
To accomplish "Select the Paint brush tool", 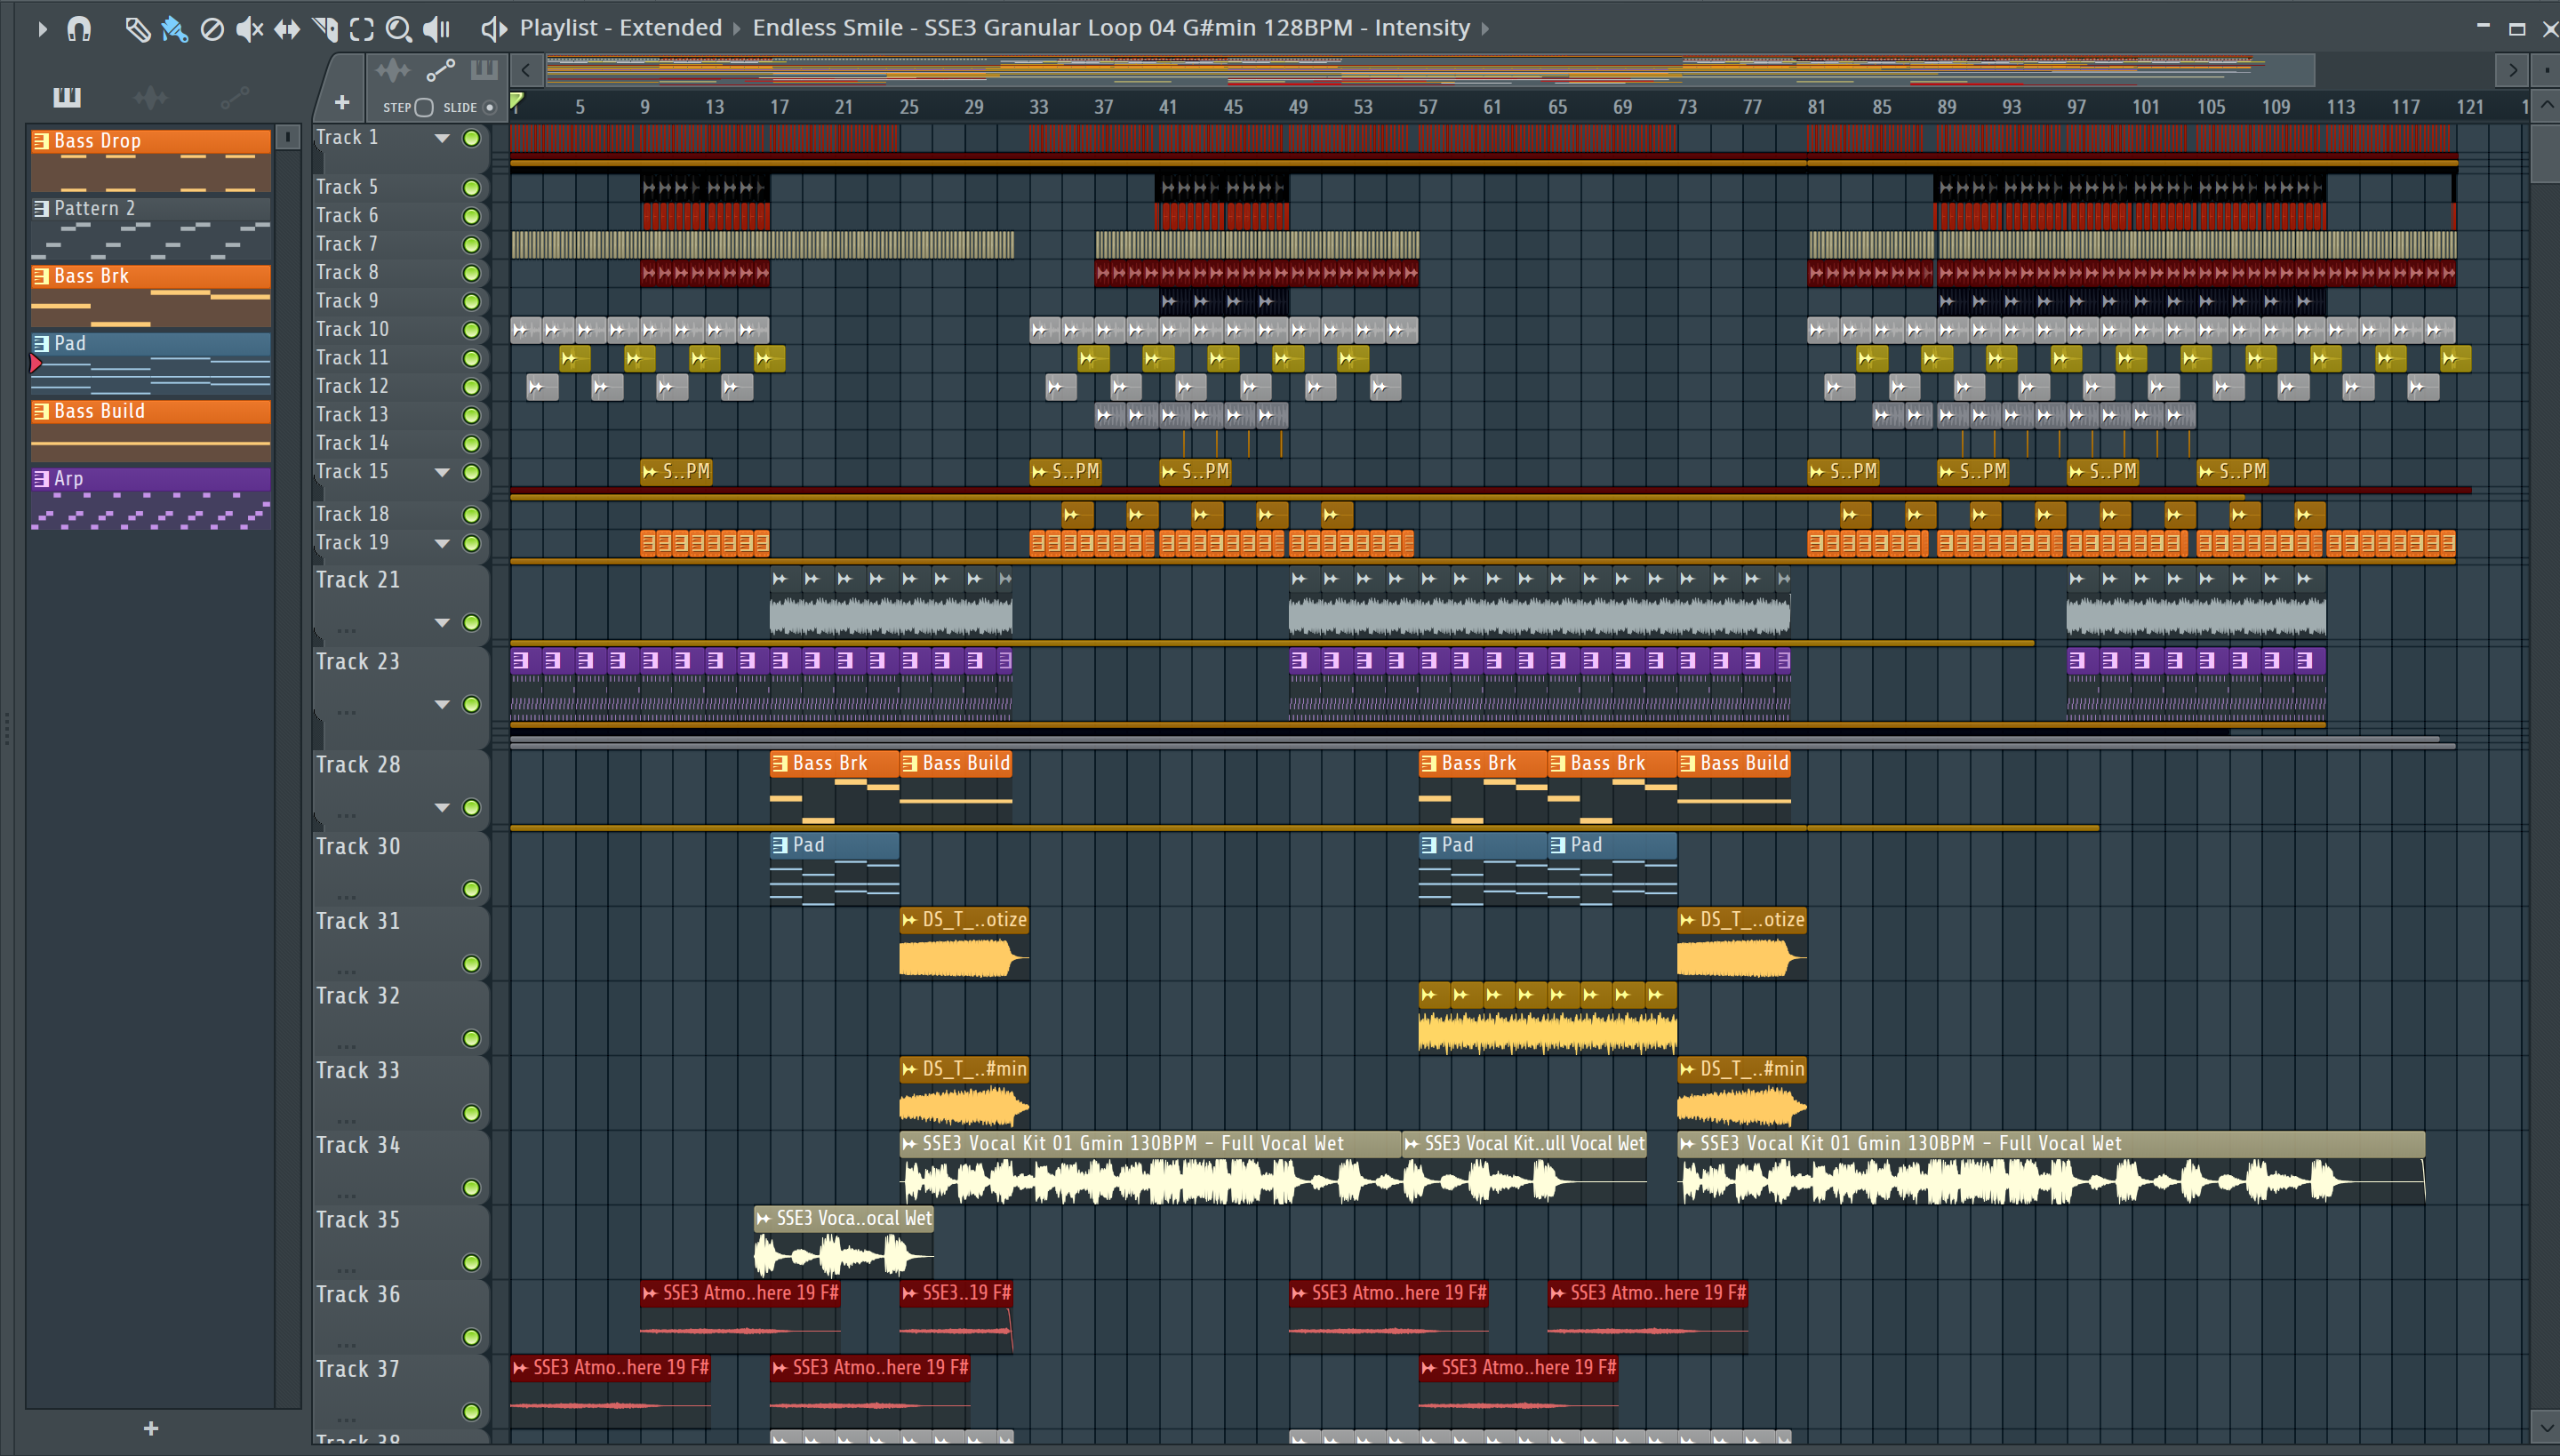I will pos(174,29).
